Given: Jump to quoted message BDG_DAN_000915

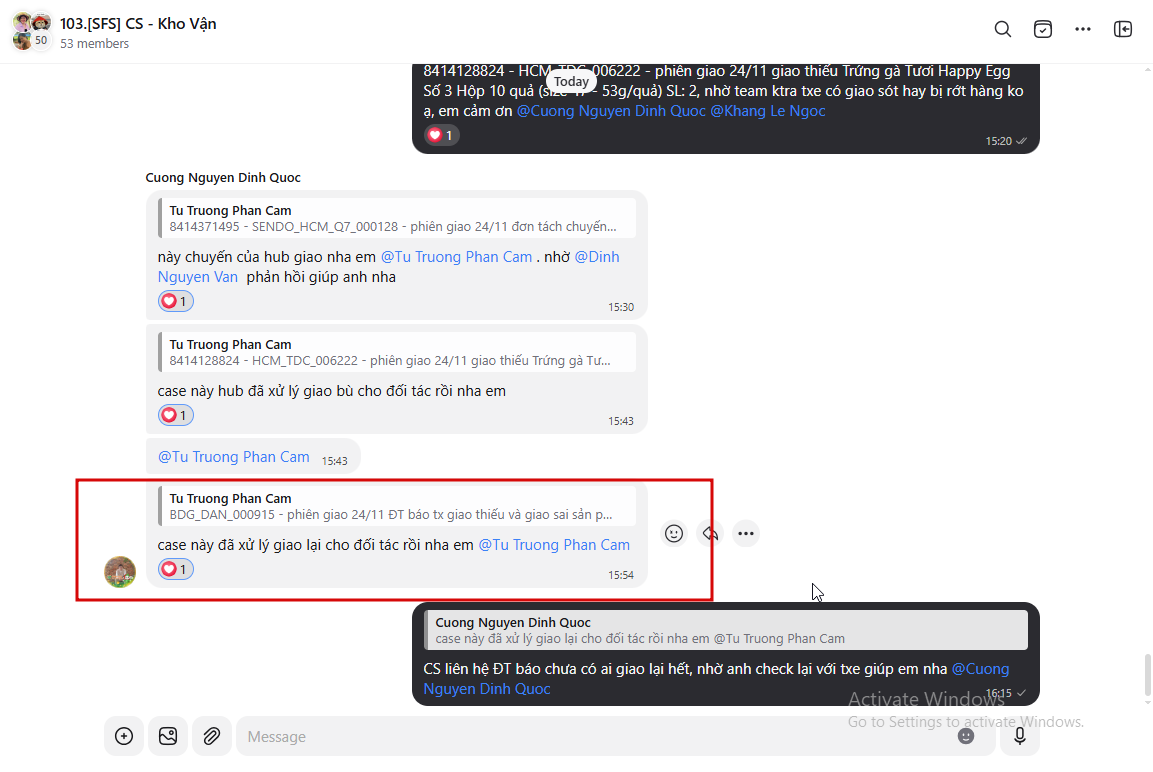Looking at the screenshot, I should coord(397,507).
